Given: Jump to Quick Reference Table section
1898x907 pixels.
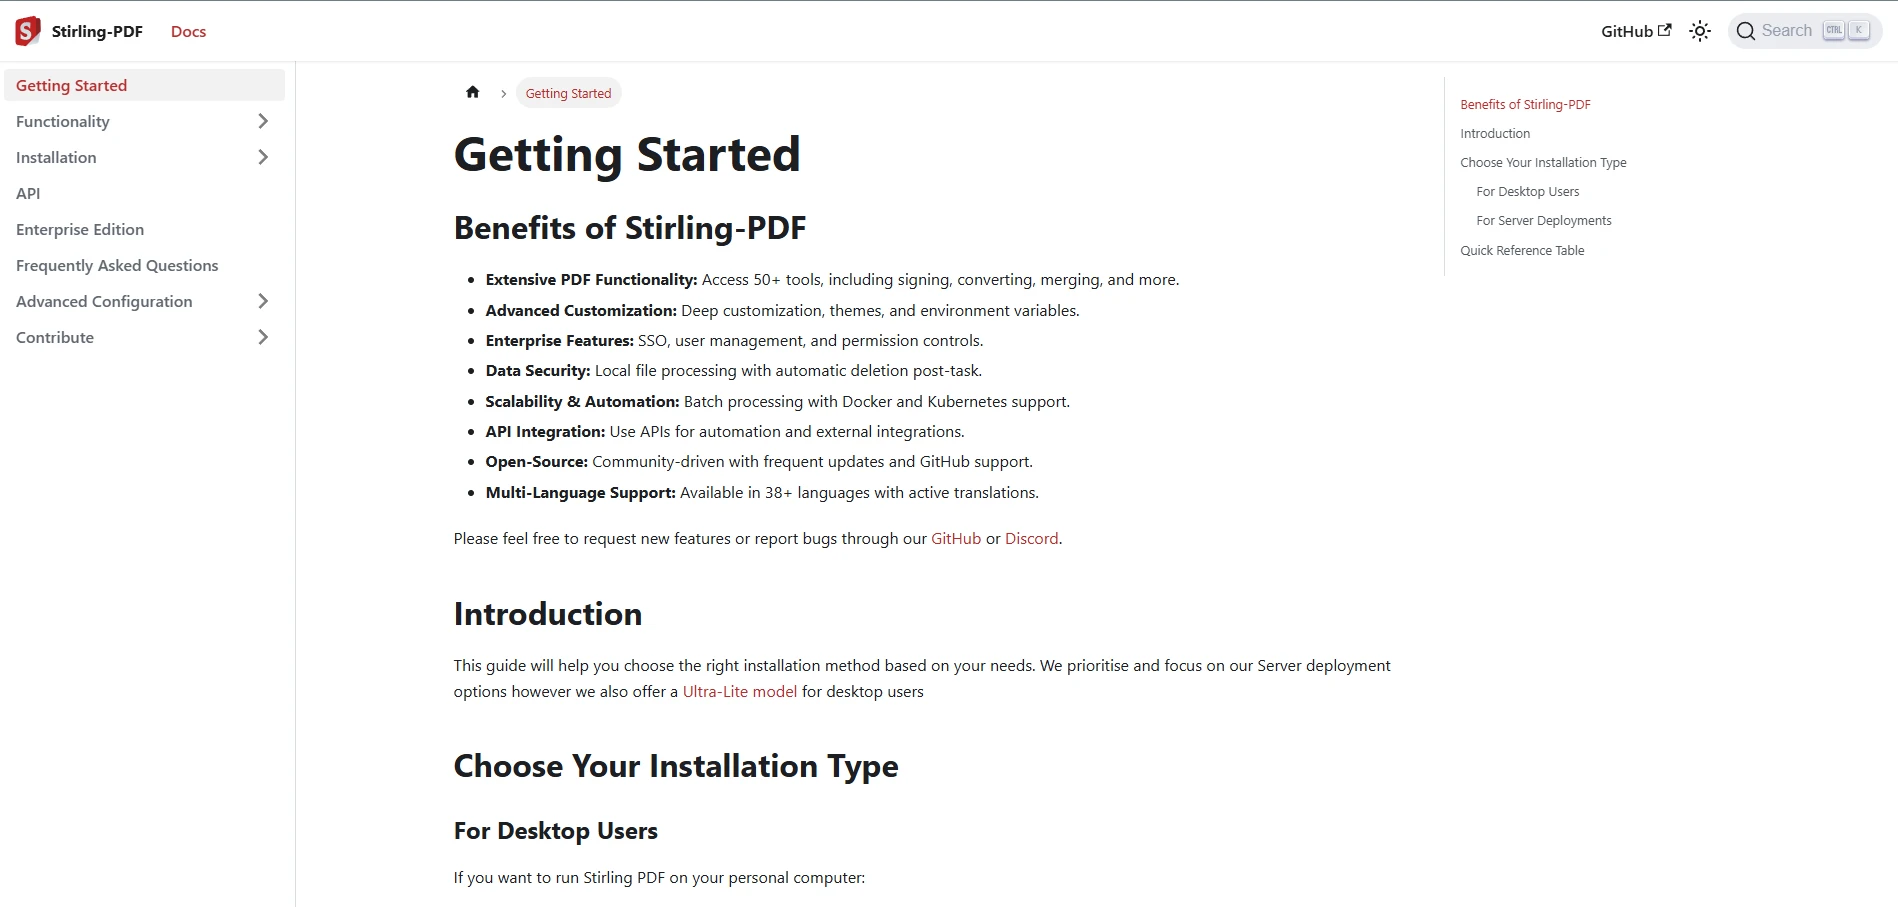Looking at the screenshot, I should [1521, 250].
